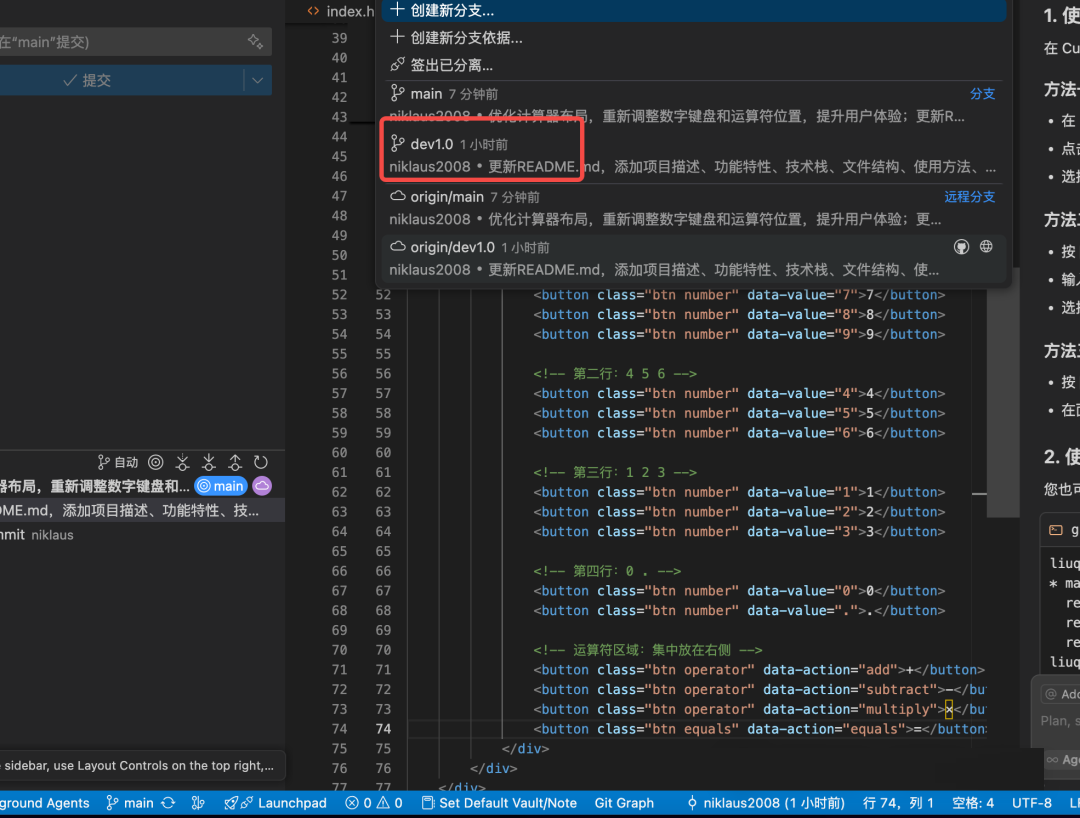
Task: Click code line with data-action="equals"
Action: tap(760, 729)
